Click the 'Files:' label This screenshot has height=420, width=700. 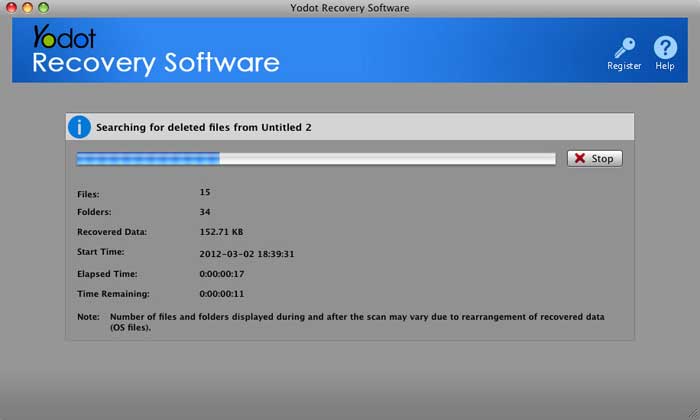pyautogui.click(x=88, y=195)
